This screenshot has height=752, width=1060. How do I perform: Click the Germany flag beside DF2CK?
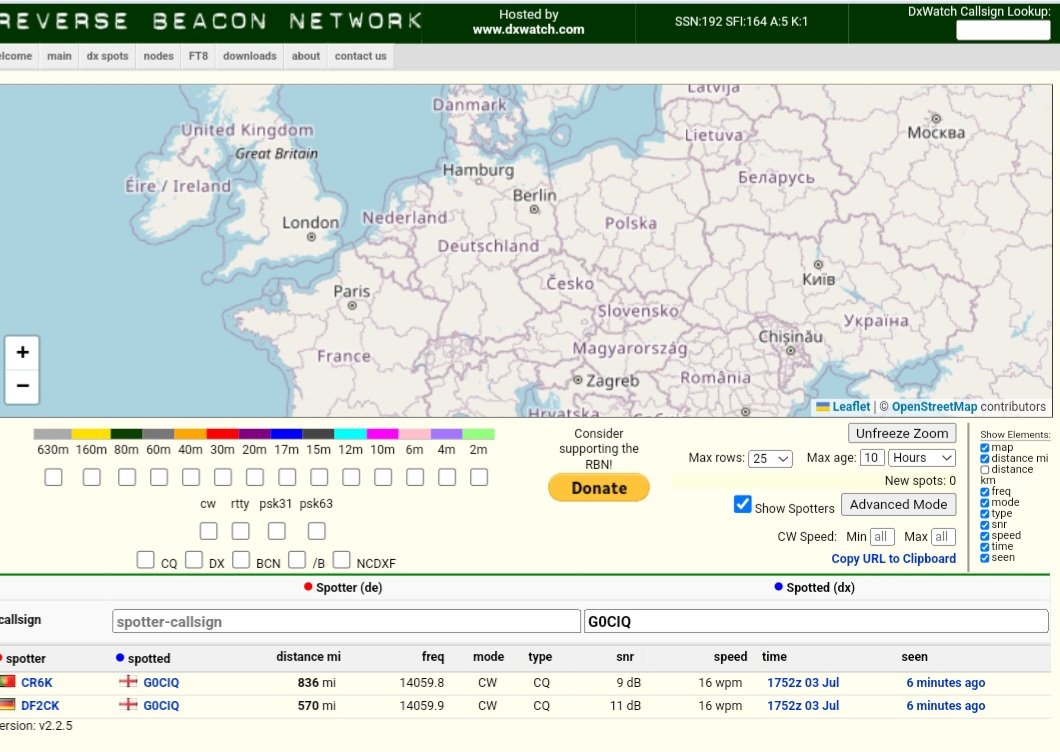(x=7, y=705)
